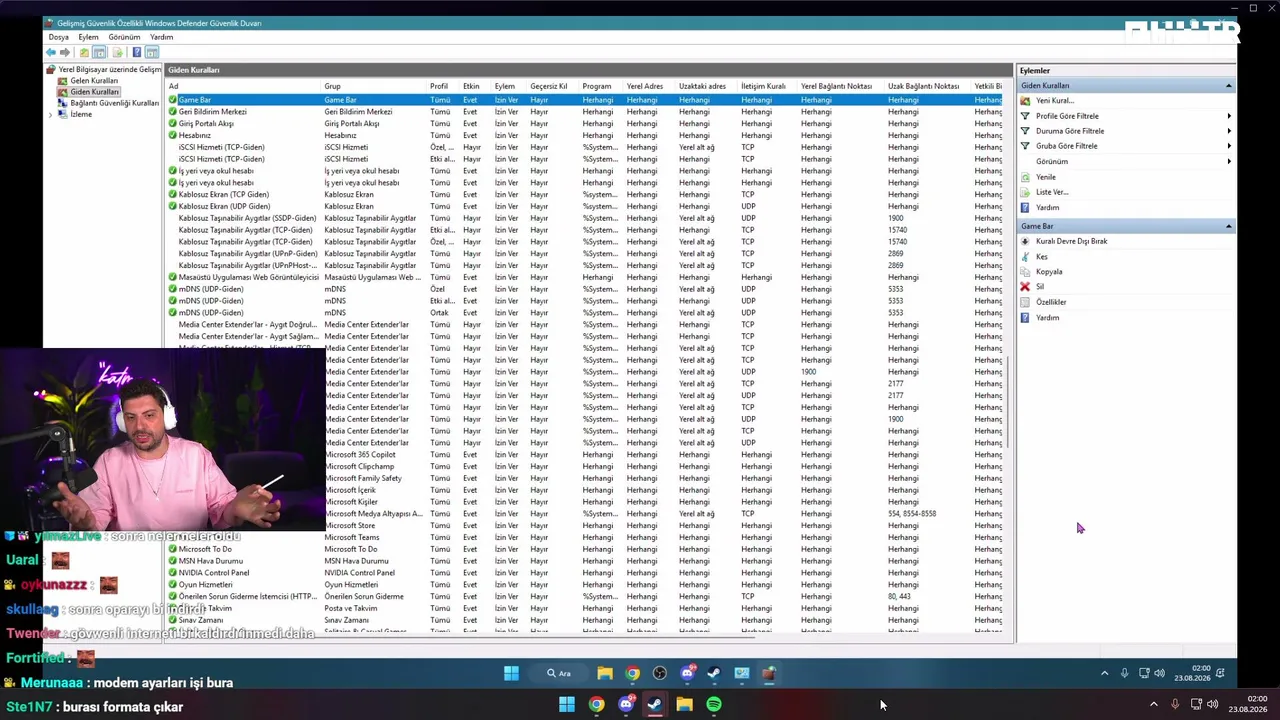
Task: Show hidden icons in the bottom system tray
Action: [x=1153, y=705]
